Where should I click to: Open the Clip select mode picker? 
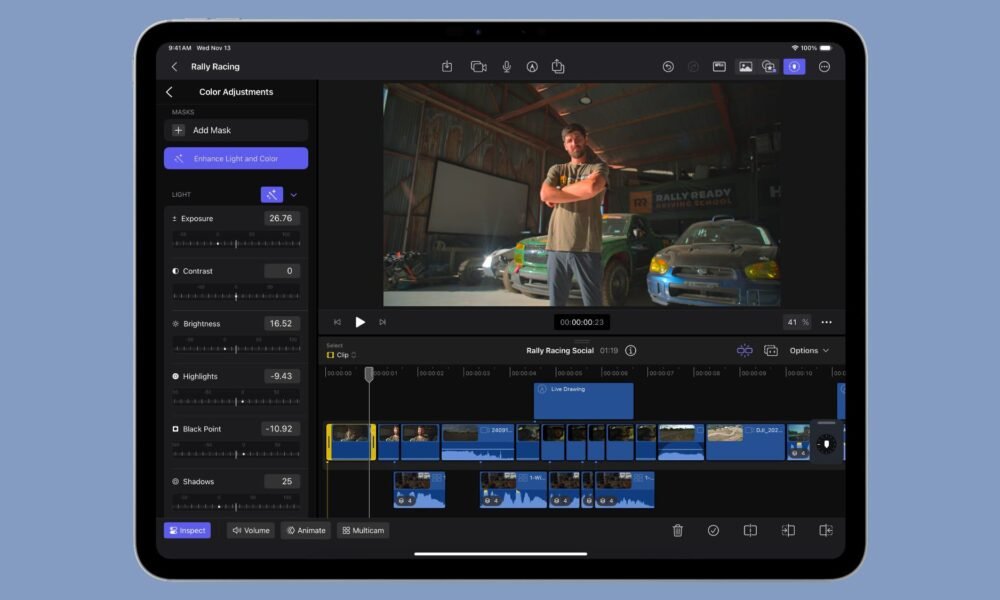[x=341, y=355]
